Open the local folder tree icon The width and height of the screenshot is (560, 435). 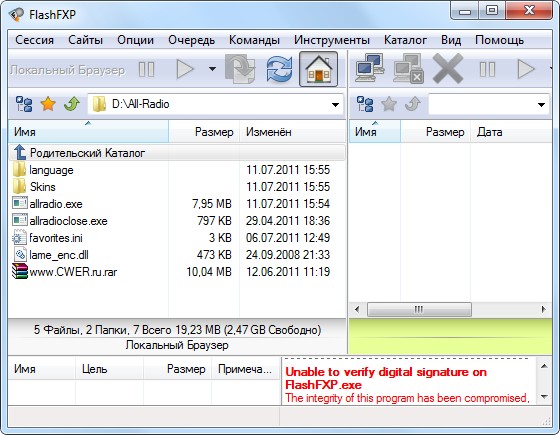coord(24,104)
